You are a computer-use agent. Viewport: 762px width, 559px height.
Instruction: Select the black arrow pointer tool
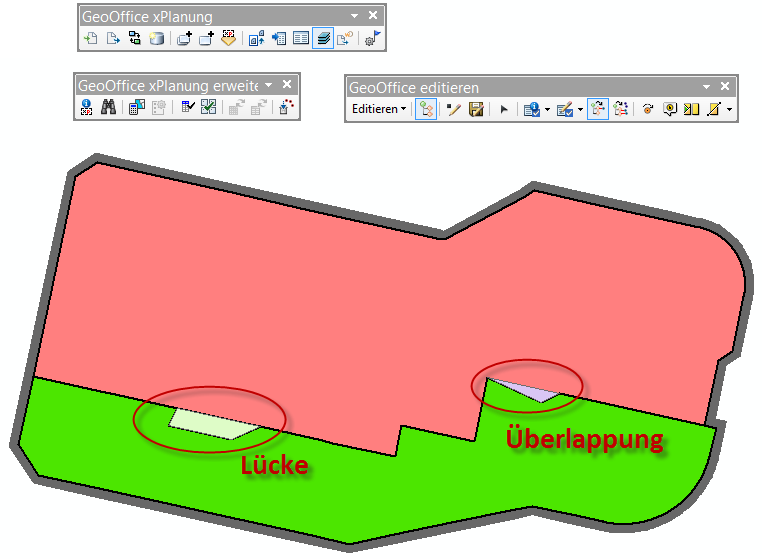tap(504, 109)
